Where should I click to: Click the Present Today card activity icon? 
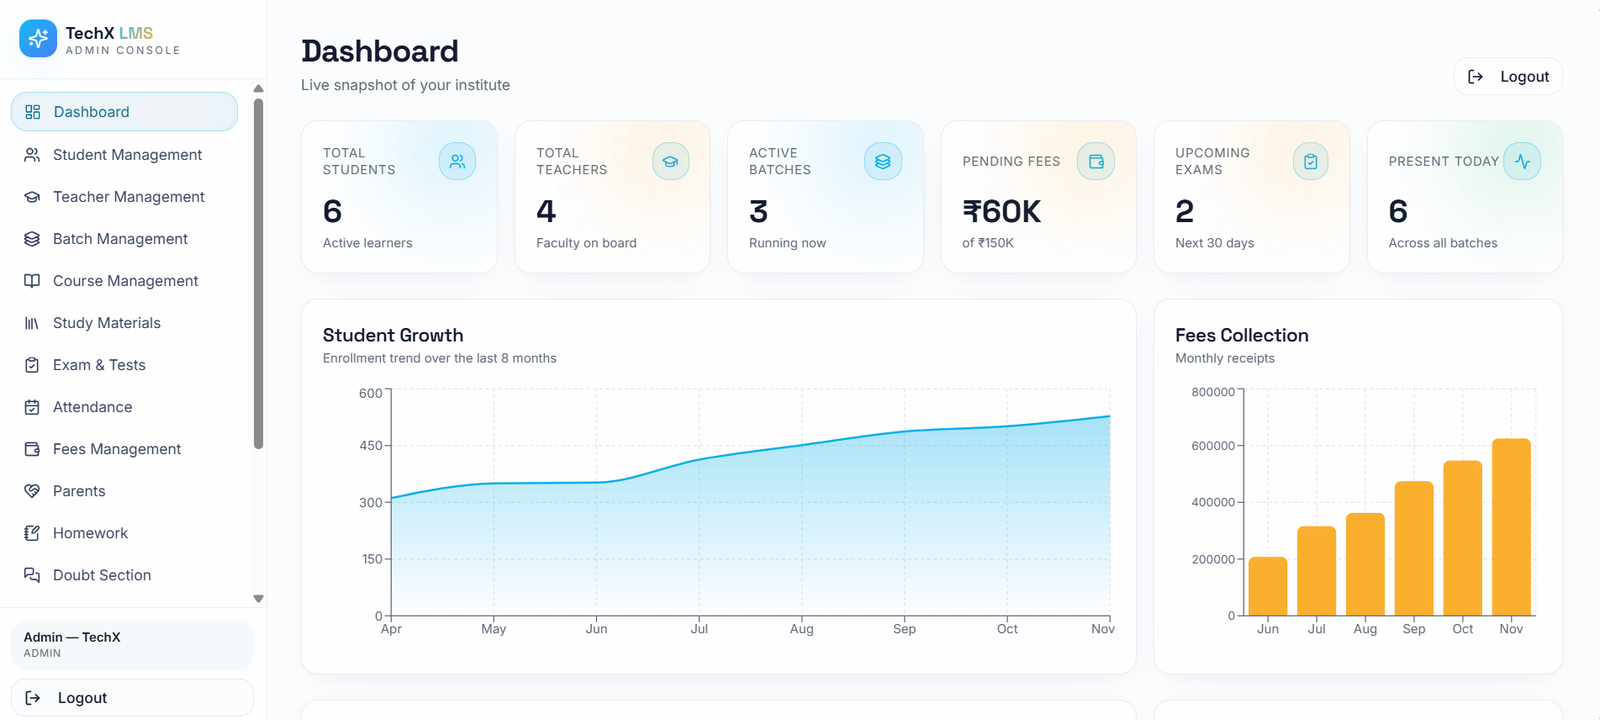coord(1523,161)
